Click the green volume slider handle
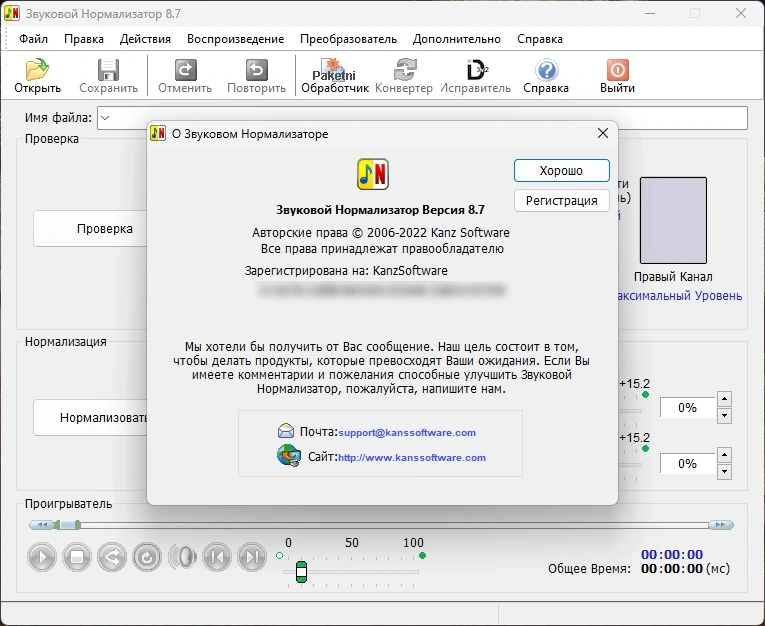765x626 pixels. click(302, 572)
